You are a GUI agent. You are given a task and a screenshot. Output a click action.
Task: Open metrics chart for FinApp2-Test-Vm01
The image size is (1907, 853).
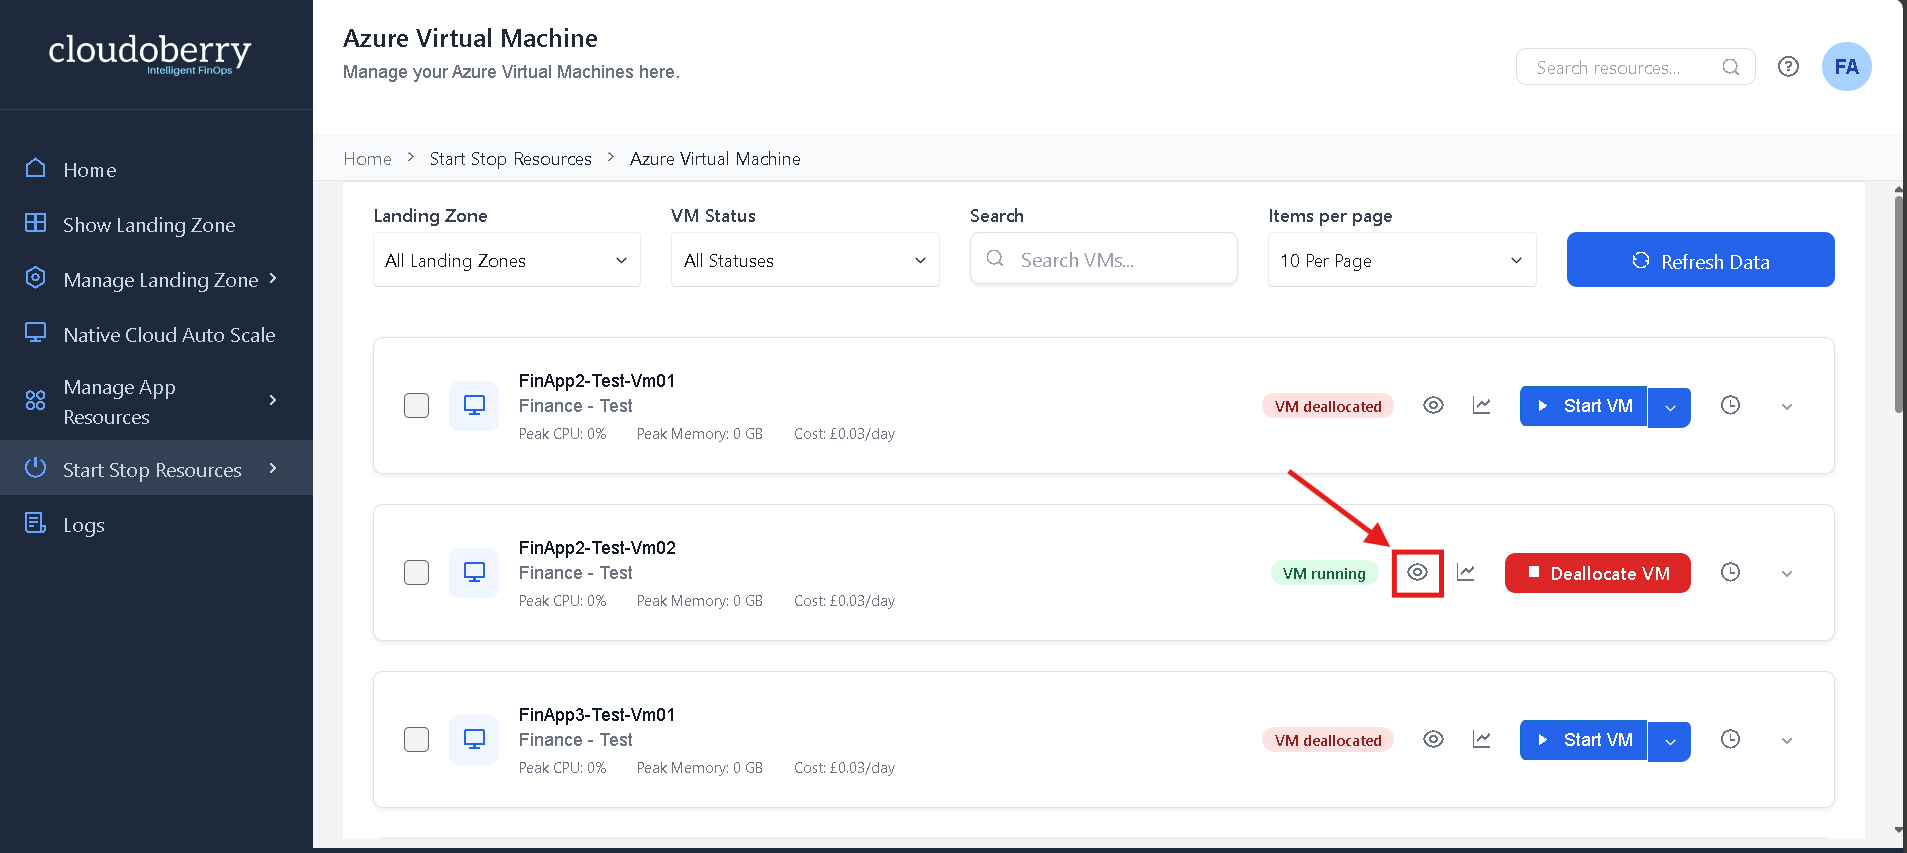pos(1481,405)
